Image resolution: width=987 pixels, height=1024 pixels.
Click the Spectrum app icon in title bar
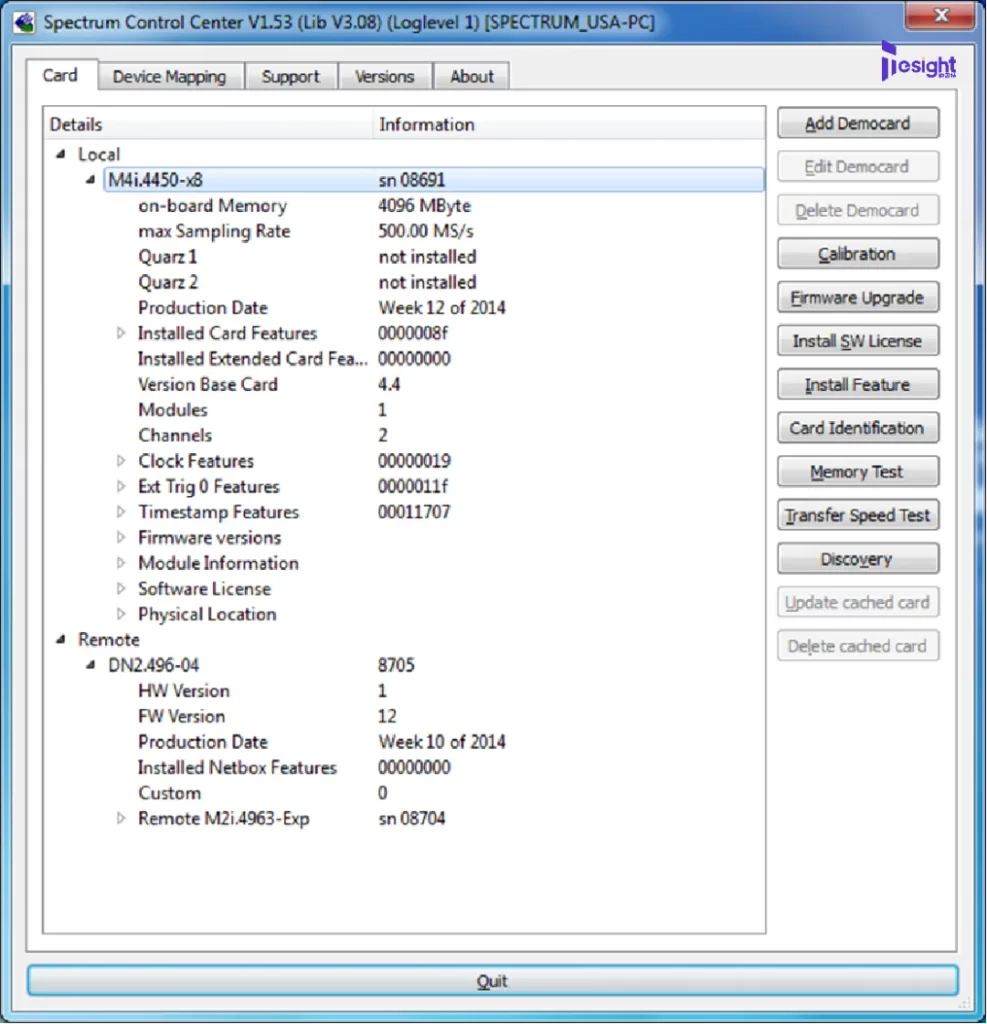click(24, 22)
